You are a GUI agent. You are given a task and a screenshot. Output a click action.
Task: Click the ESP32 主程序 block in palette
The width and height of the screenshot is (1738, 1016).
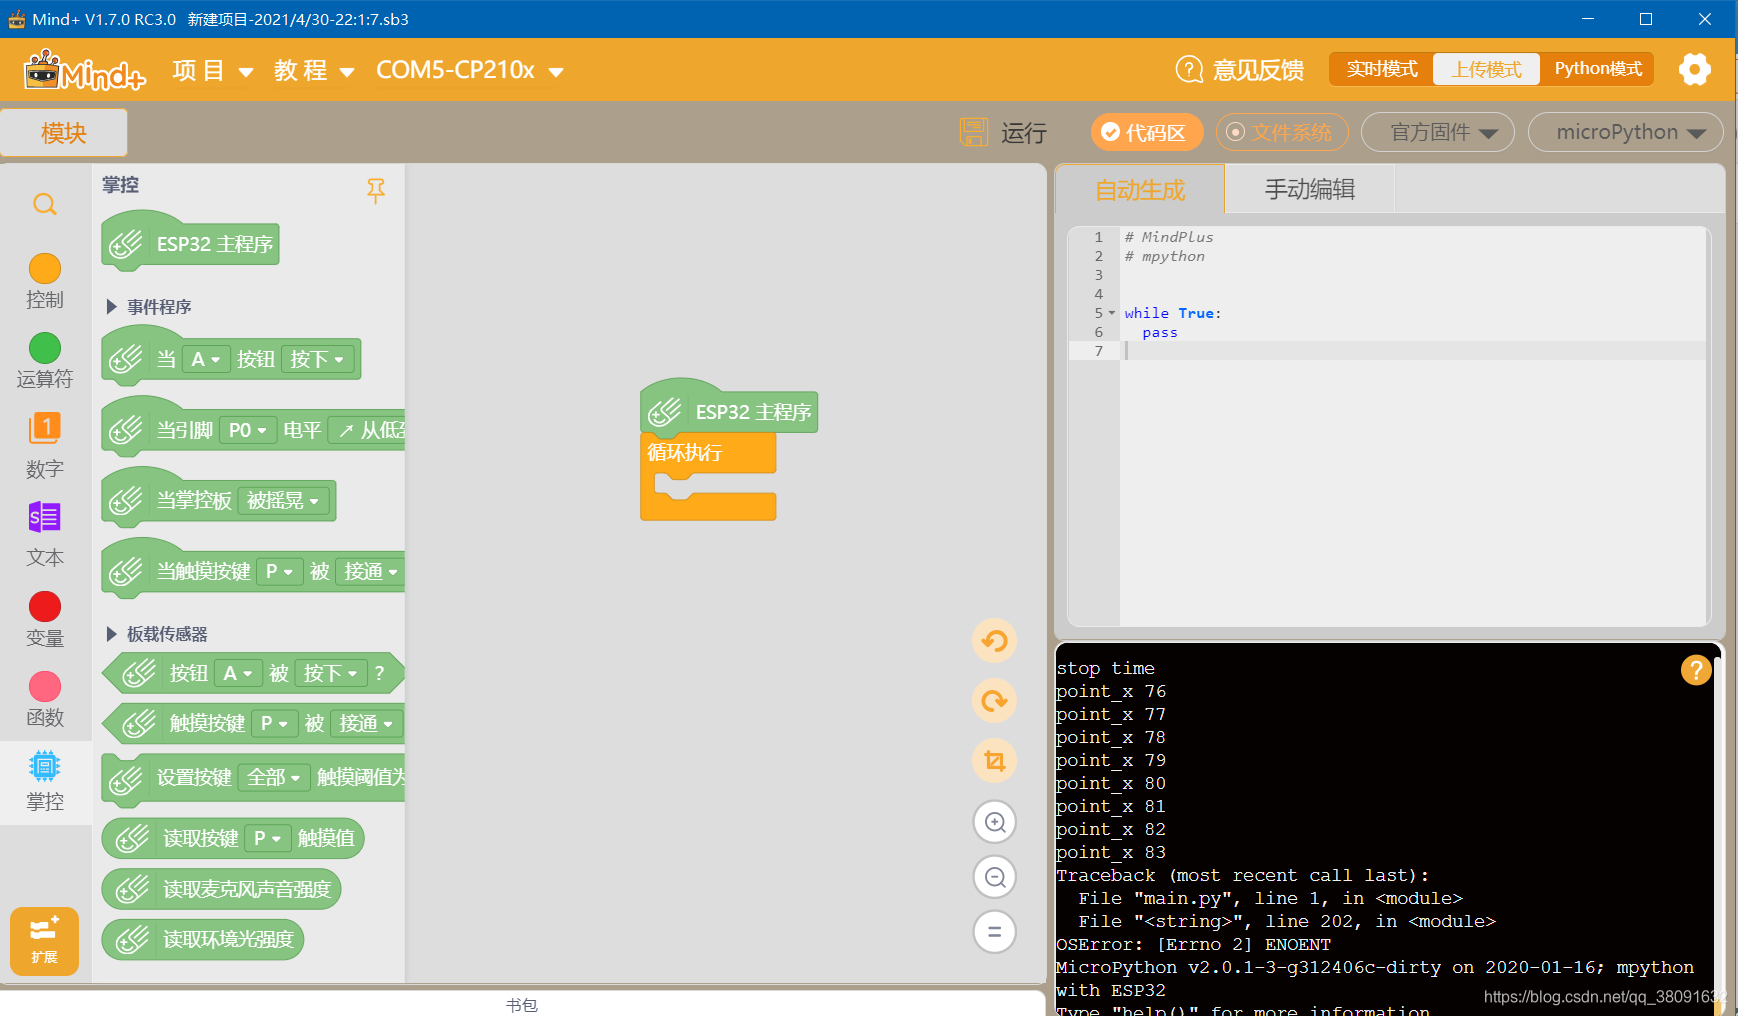[x=190, y=243]
